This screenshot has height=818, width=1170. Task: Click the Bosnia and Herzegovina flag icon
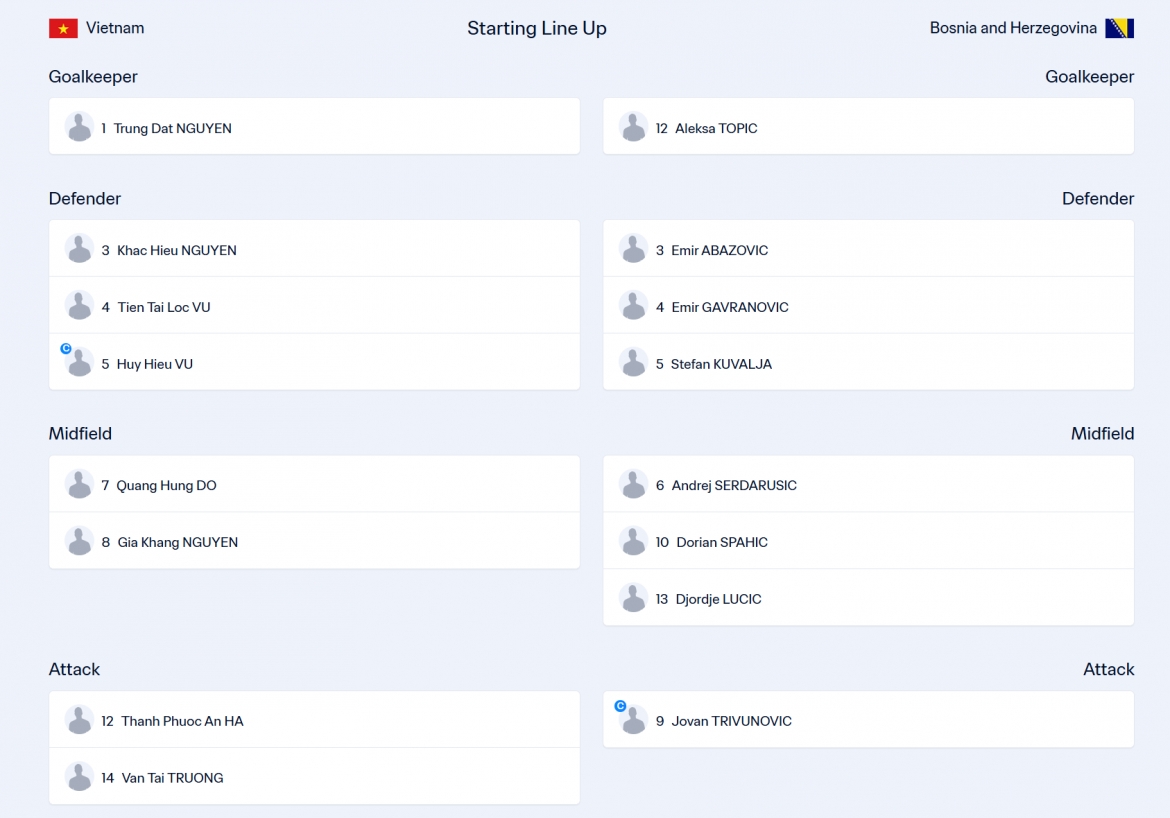[x=1119, y=28]
